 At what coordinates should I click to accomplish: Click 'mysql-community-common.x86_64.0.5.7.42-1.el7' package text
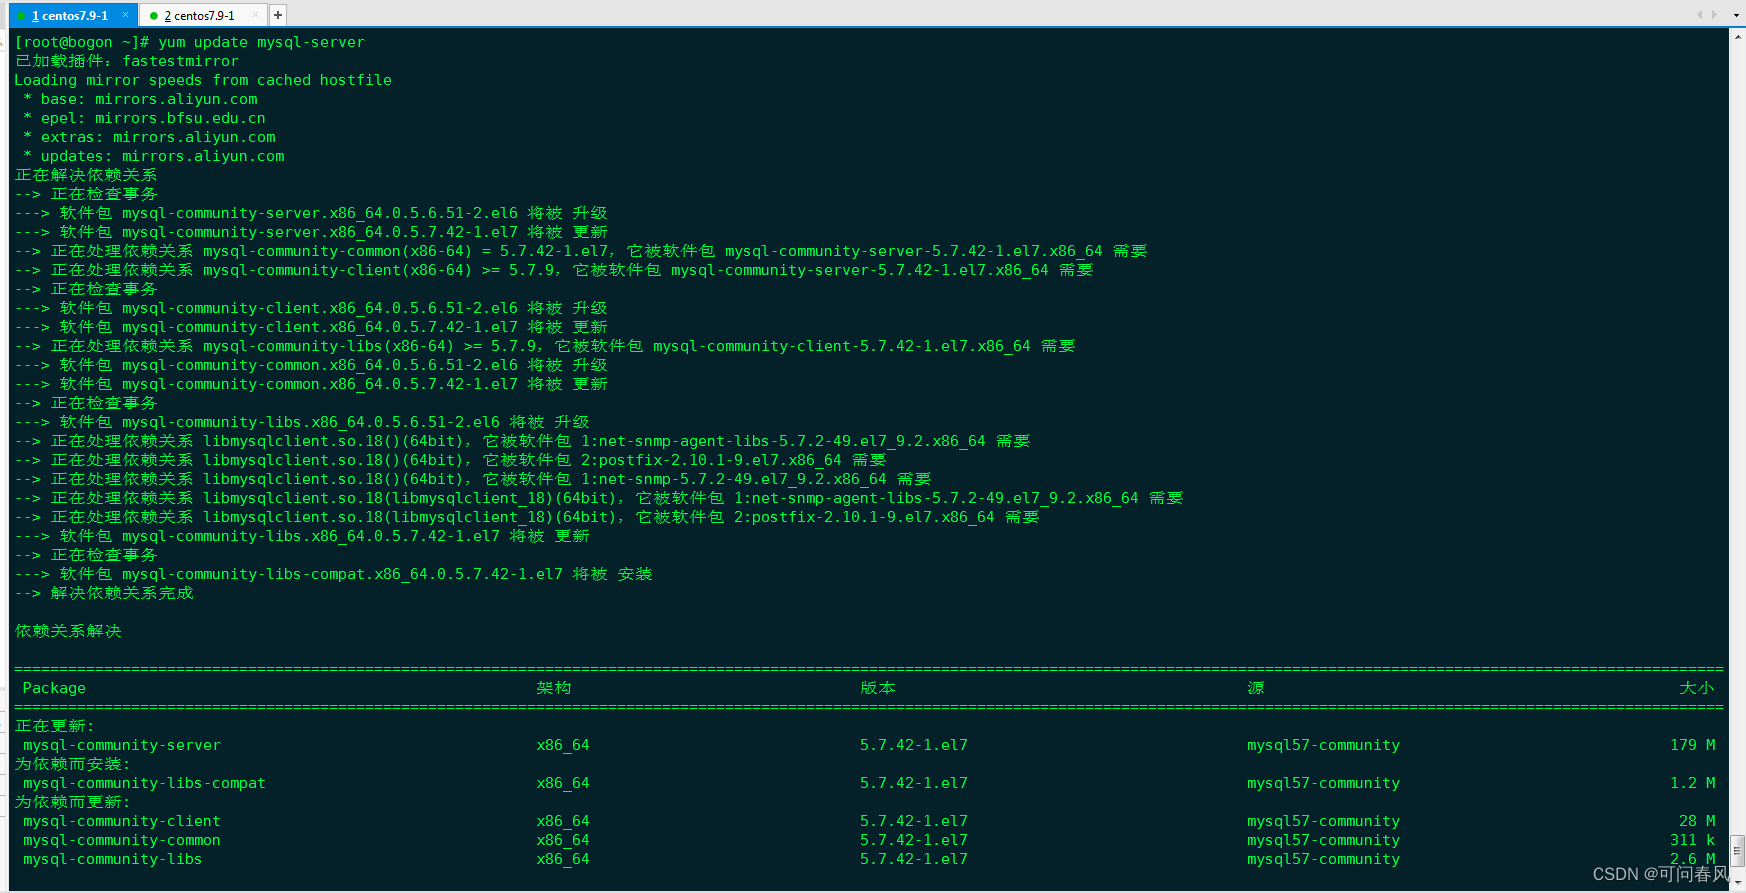(x=320, y=384)
